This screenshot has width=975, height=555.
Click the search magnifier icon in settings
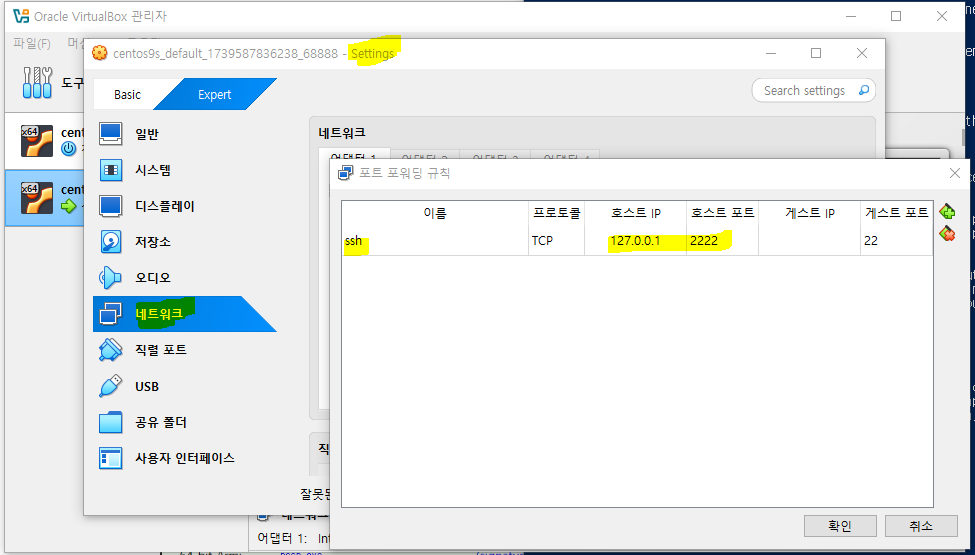click(x=863, y=91)
